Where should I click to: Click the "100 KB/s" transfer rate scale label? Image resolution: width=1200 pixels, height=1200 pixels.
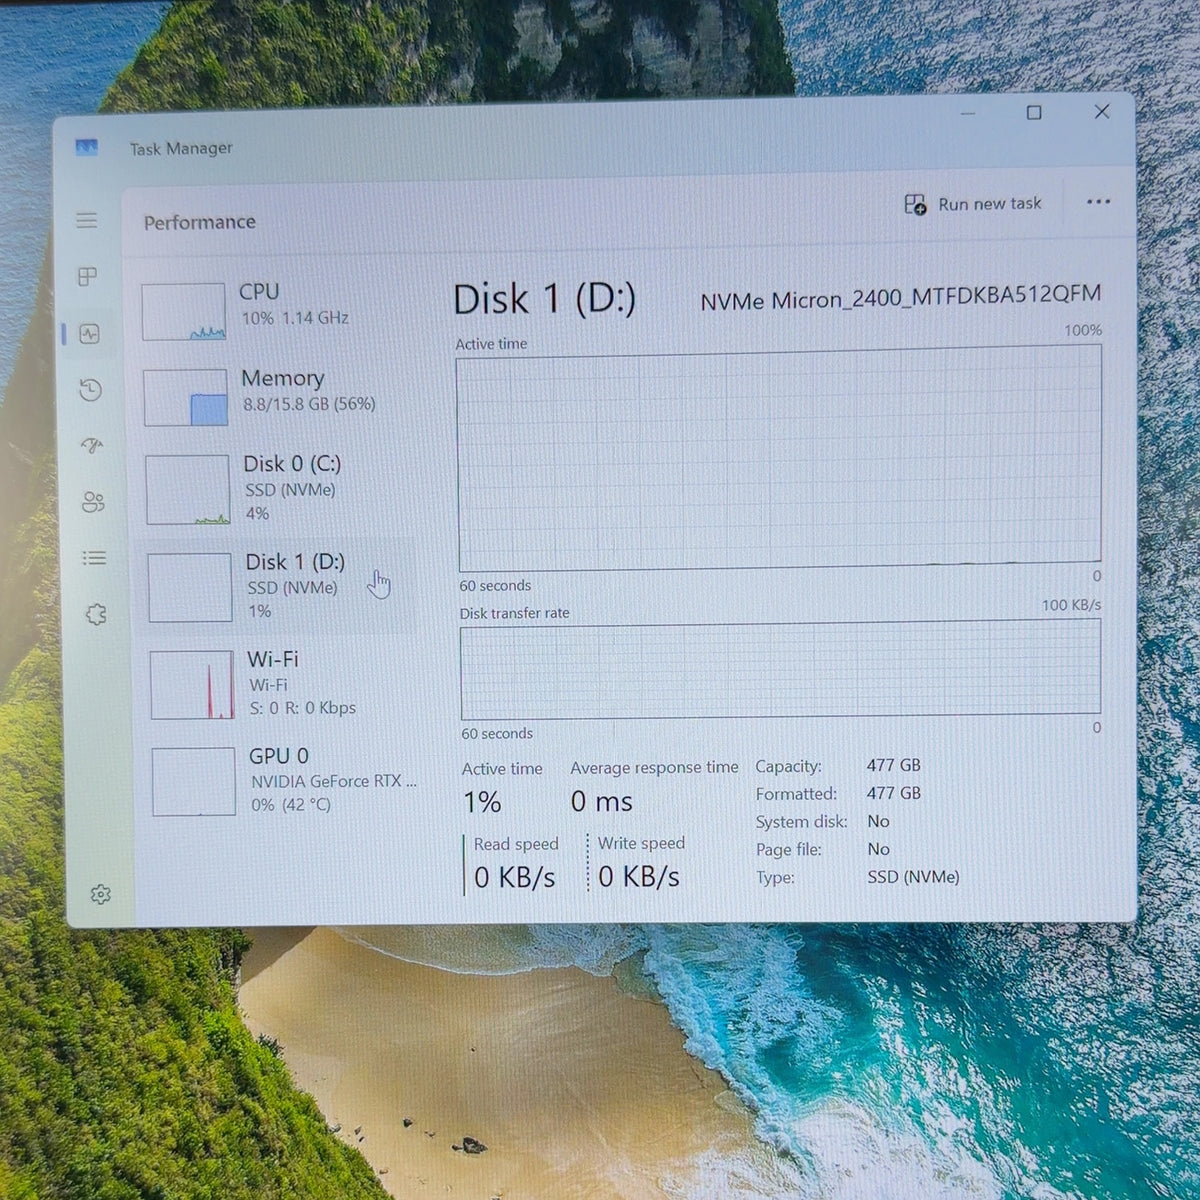[x=1071, y=605]
